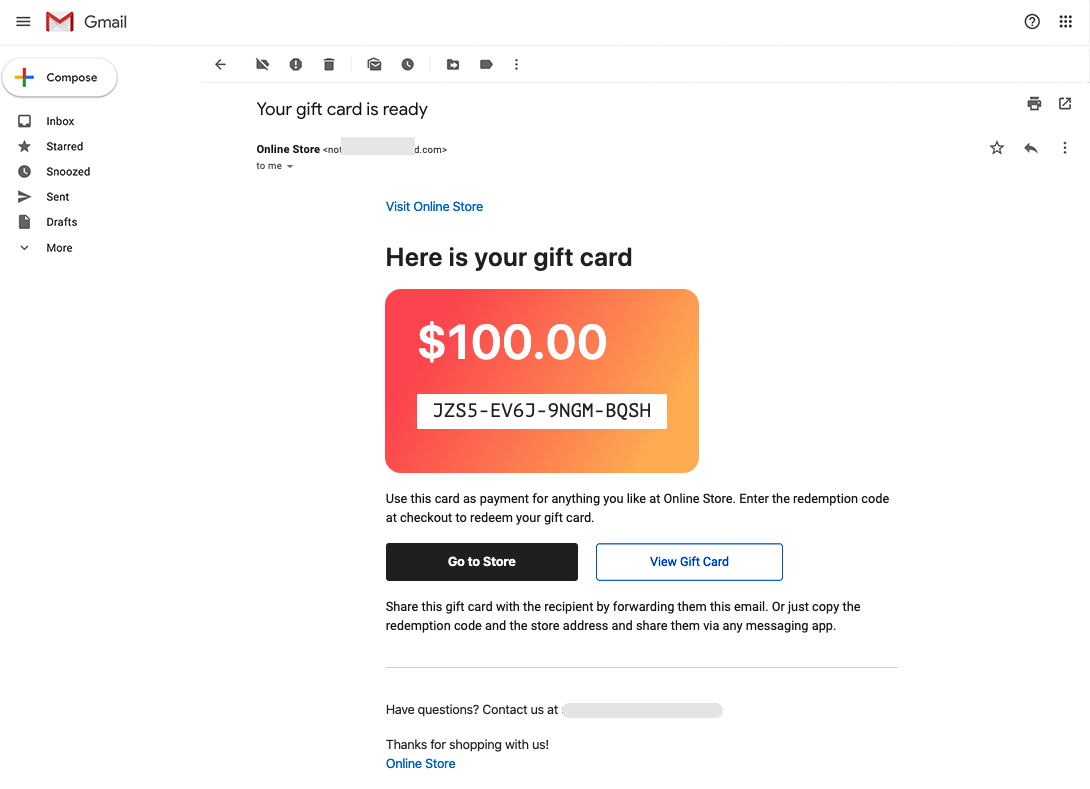Toggle the star on this email

(997, 147)
